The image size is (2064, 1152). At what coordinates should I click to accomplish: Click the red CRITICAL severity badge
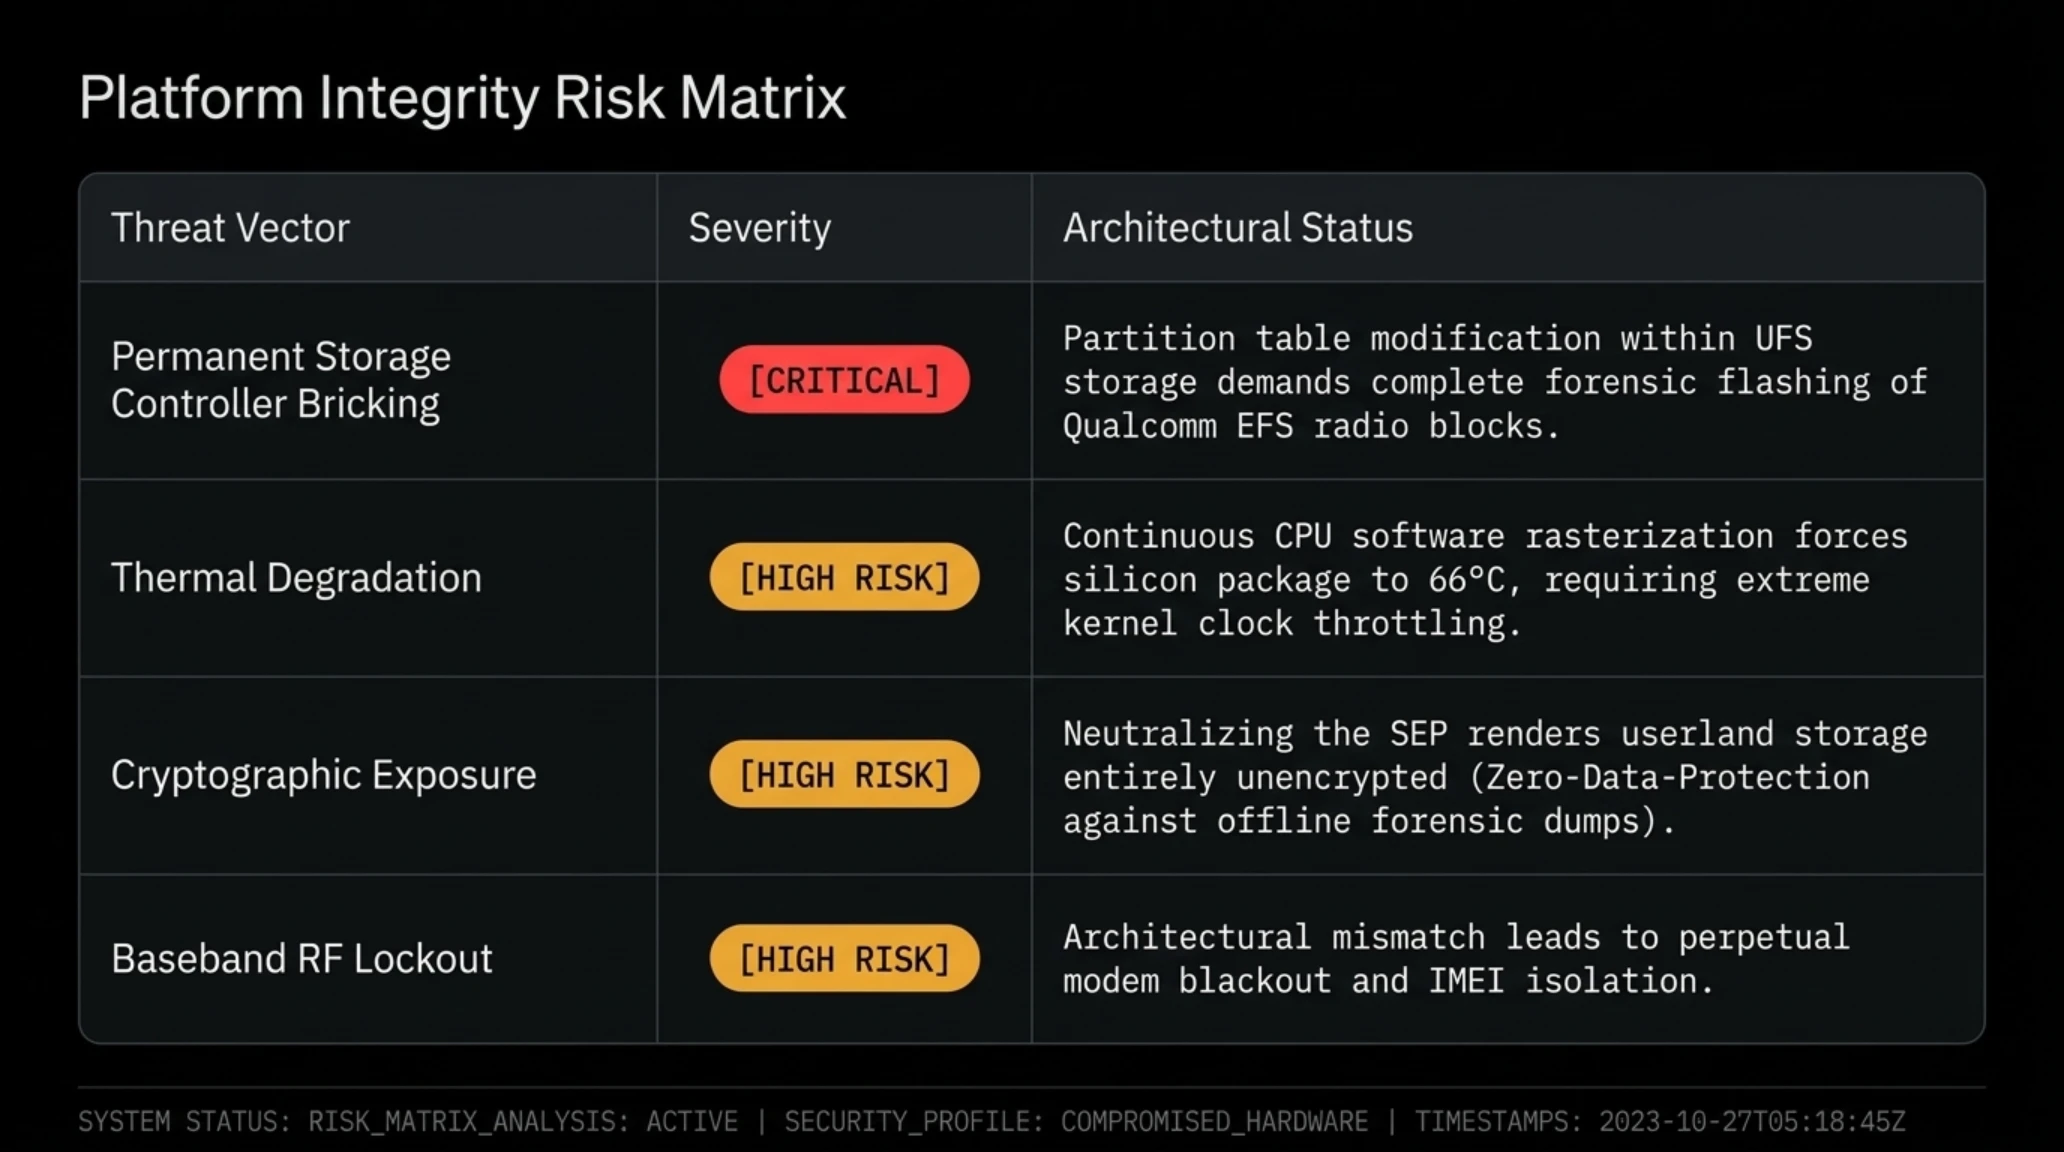click(844, 380)
